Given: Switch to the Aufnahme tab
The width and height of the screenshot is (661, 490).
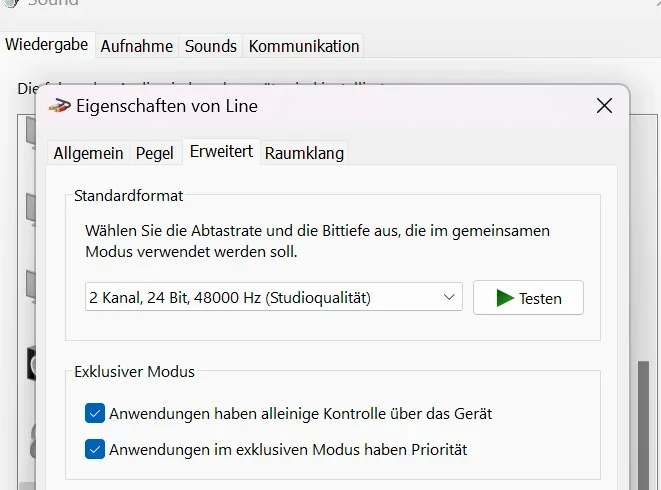Looking at the screenshot, I should coord(137,46).
